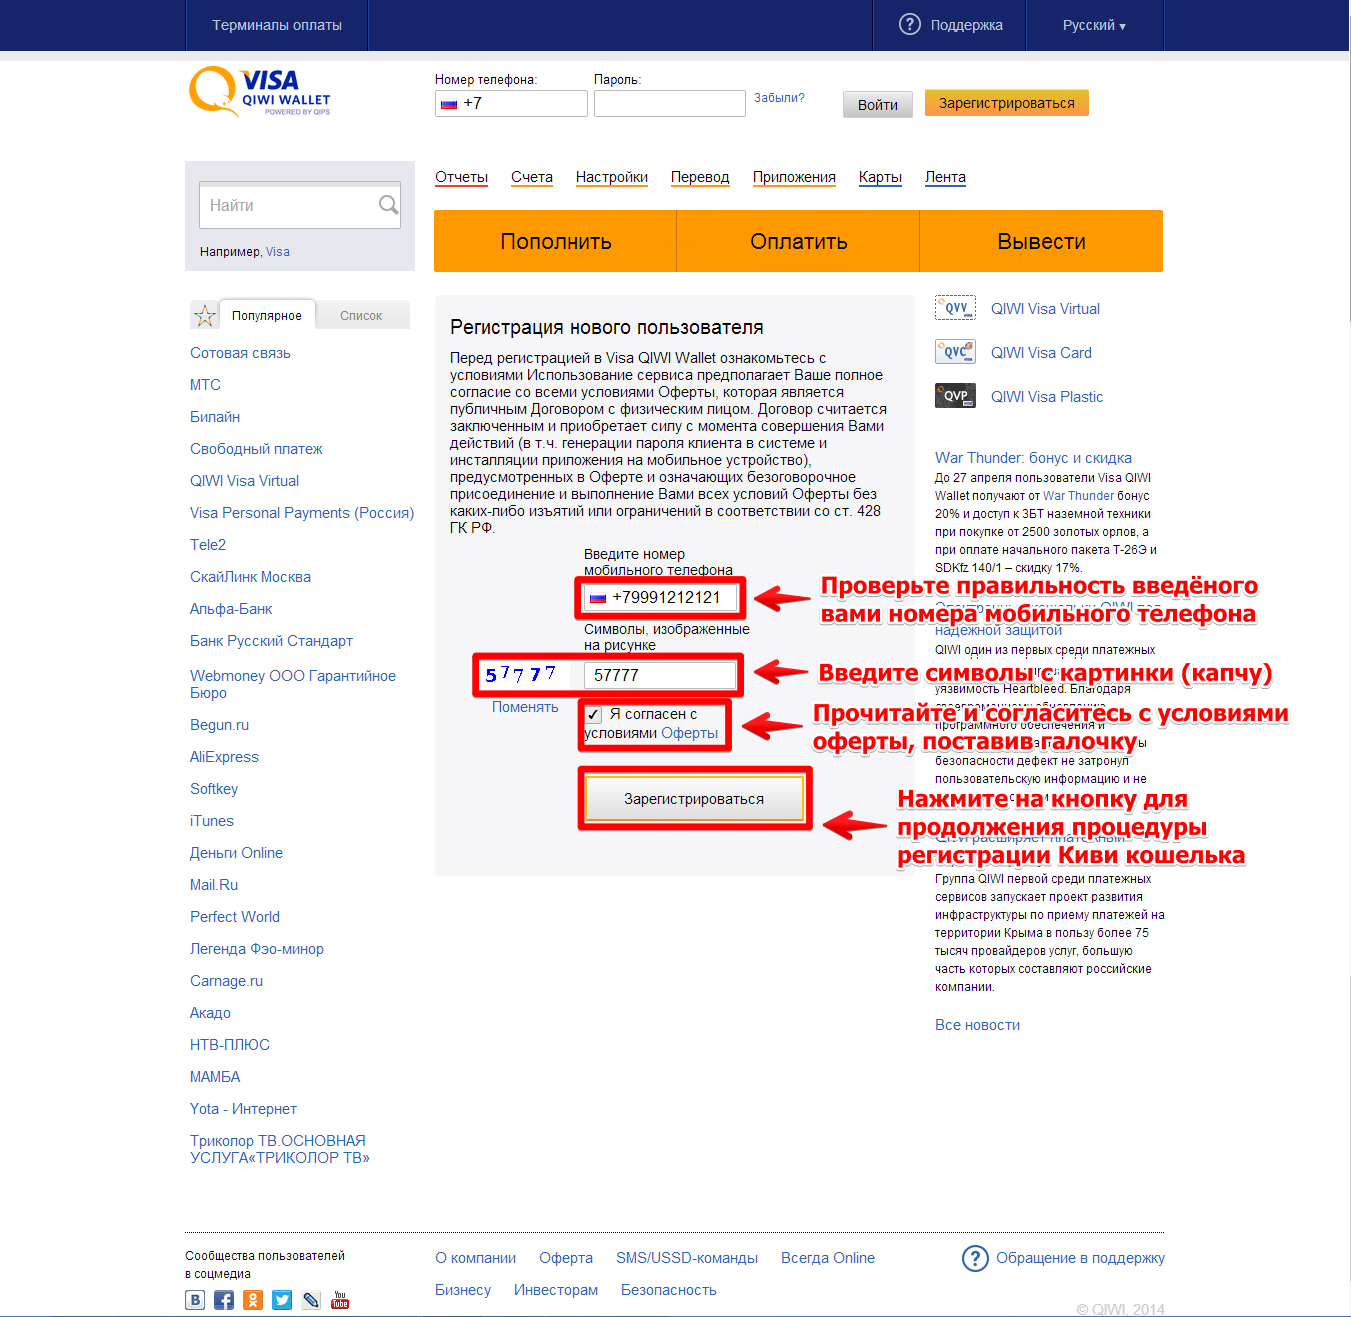Screen dimensions: 1351x1317
Task: Open SMS/USSD-команды footer link
Action: tap(687, 1258)
